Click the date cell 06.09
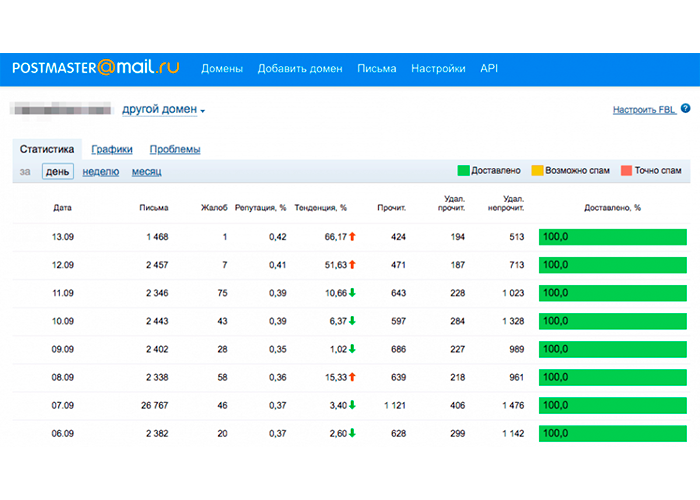 [62, 434]
